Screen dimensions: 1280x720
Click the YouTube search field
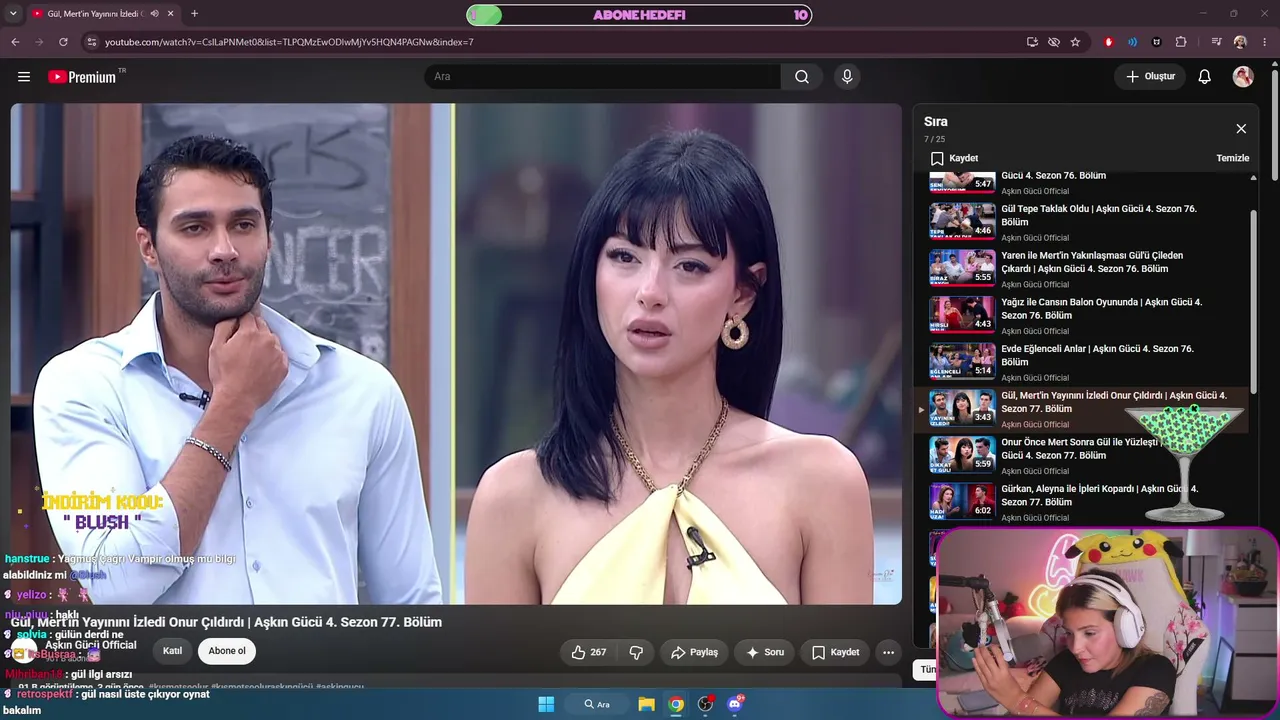coord(602,77)
